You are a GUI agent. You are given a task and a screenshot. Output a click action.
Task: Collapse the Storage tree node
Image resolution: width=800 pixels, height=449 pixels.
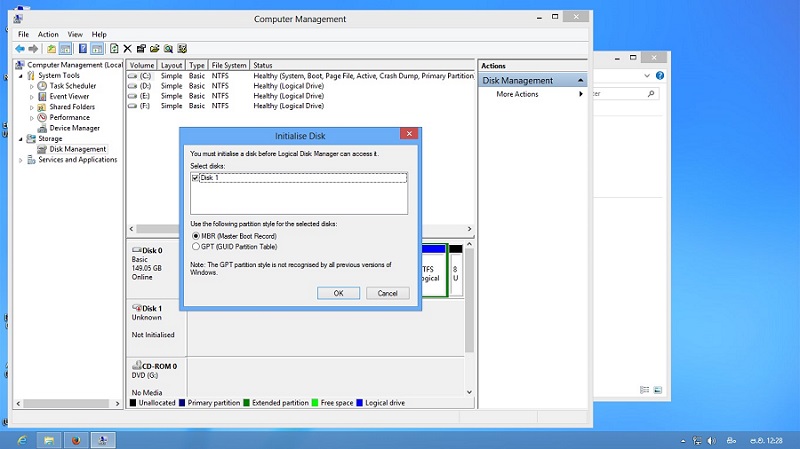click(x=21, y=139)
